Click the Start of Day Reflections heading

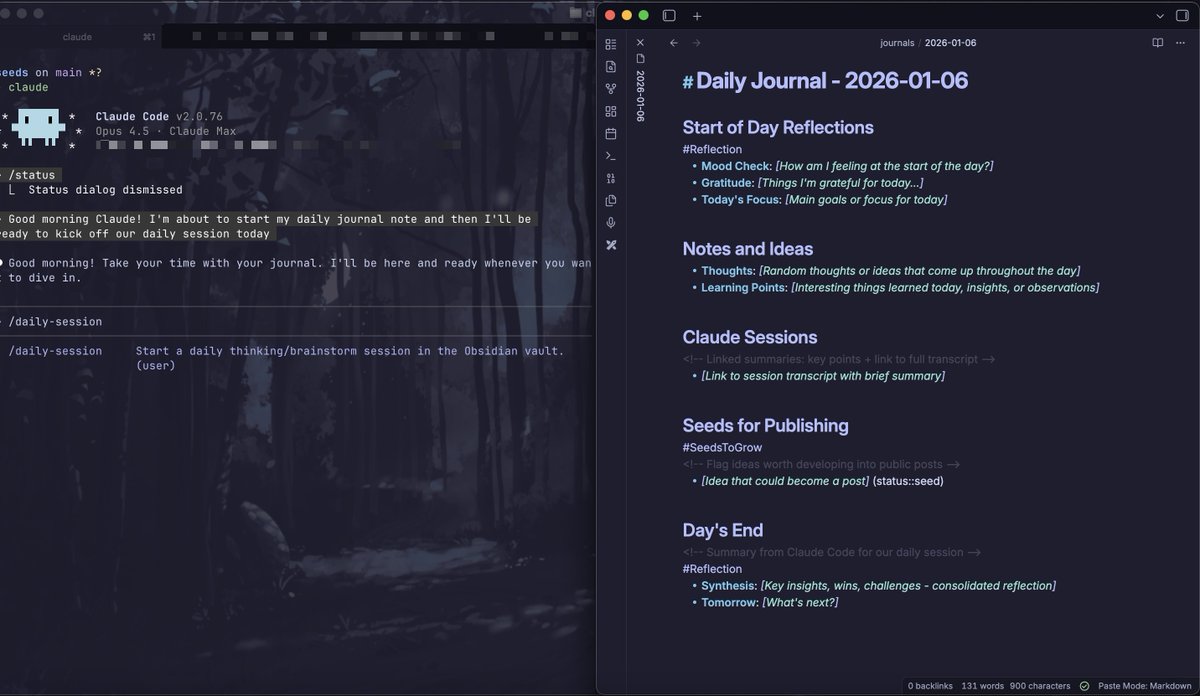[778, 127]
